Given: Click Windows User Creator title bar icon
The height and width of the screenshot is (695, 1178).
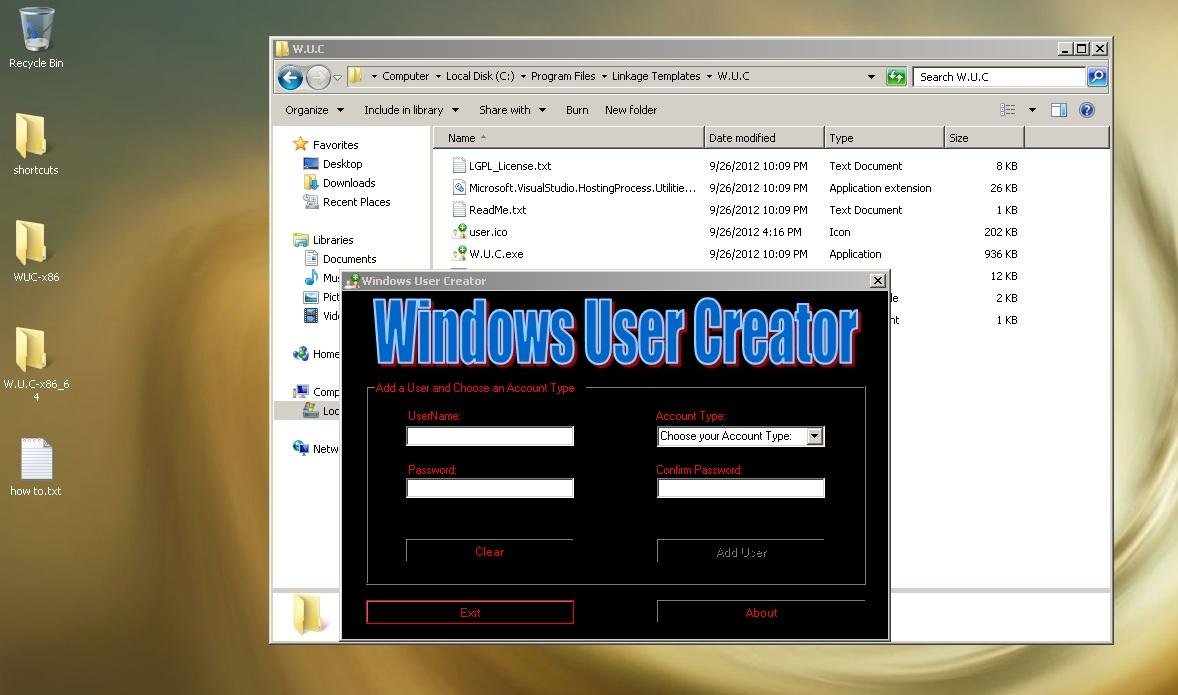Looking at the screenshot, I should click(x=351, y=281).
